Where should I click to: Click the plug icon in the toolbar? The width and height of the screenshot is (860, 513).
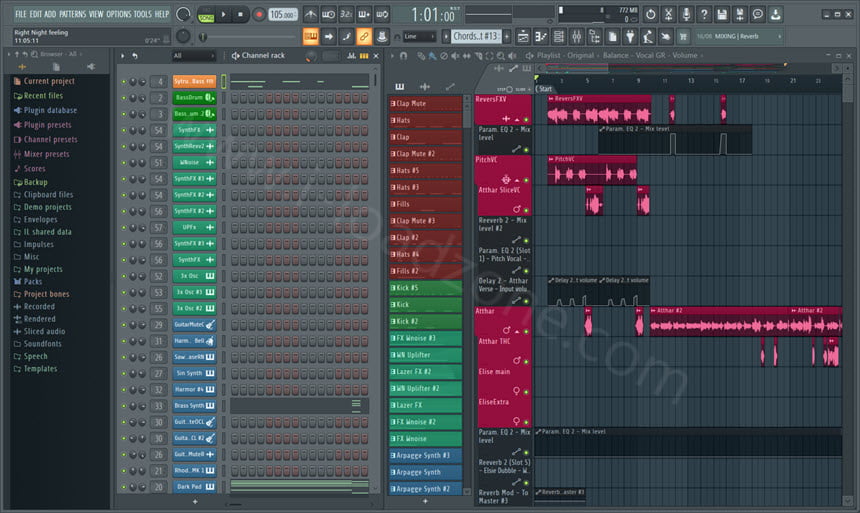point(630,37)
